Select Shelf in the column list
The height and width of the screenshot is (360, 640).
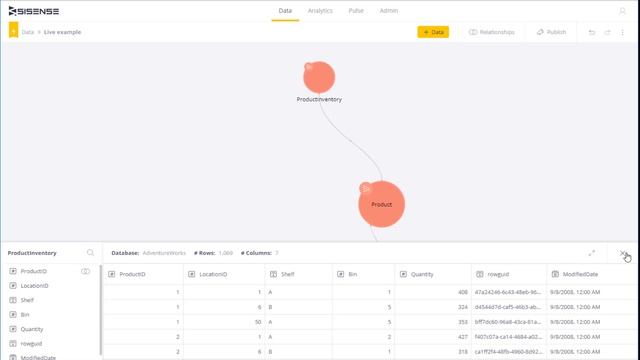pyautogui.click(x=27, y=300)
